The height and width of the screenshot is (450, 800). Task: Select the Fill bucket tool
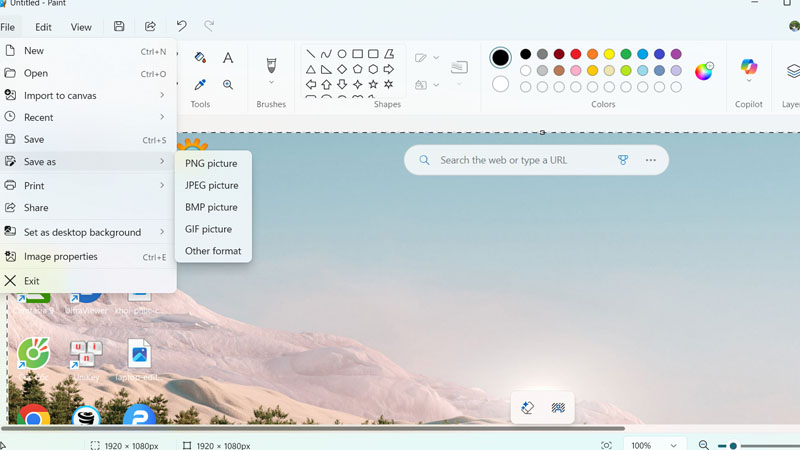(x=200, y=58)
